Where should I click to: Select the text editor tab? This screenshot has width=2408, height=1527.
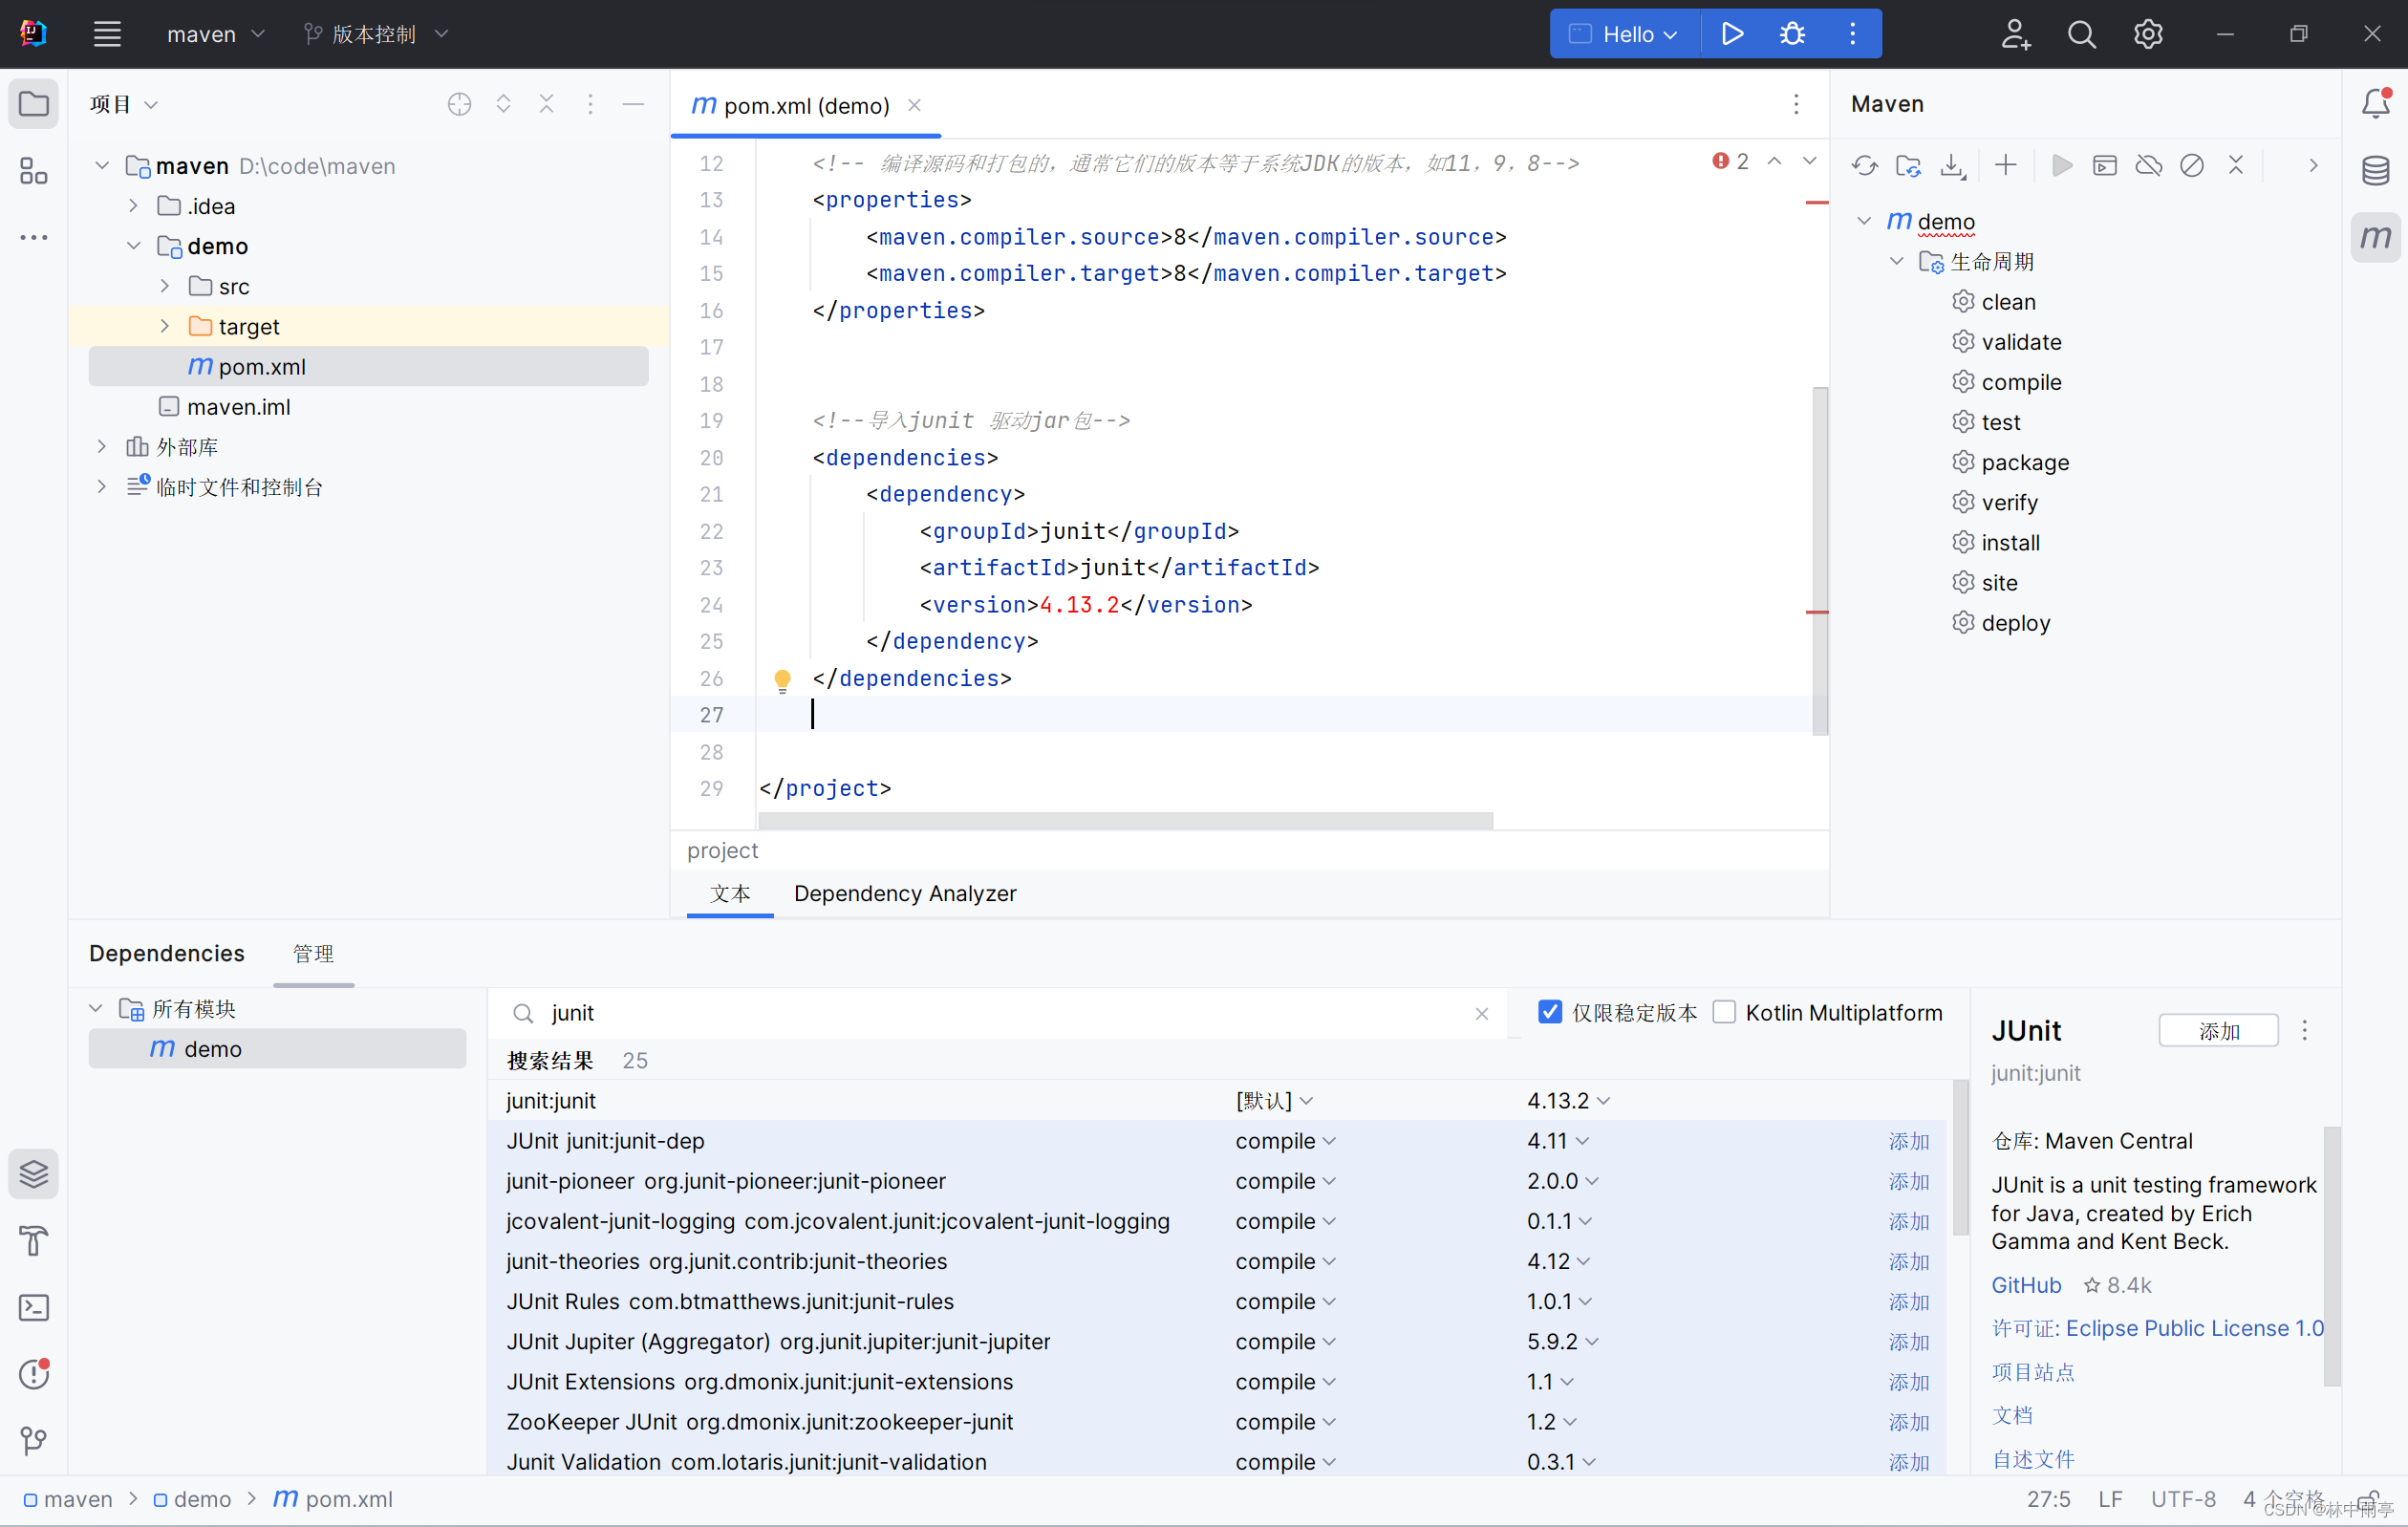(x=730, y=893)
